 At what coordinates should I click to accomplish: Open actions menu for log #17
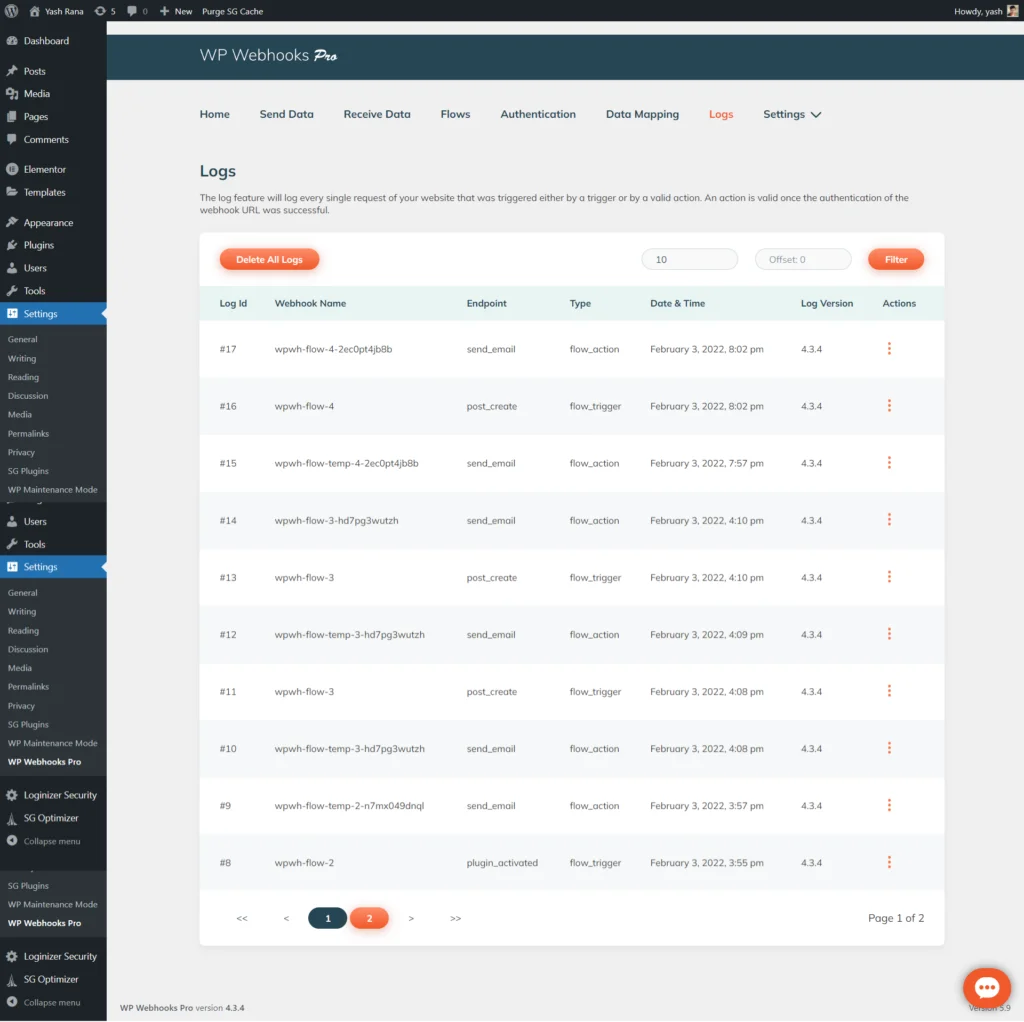[889, 349]
